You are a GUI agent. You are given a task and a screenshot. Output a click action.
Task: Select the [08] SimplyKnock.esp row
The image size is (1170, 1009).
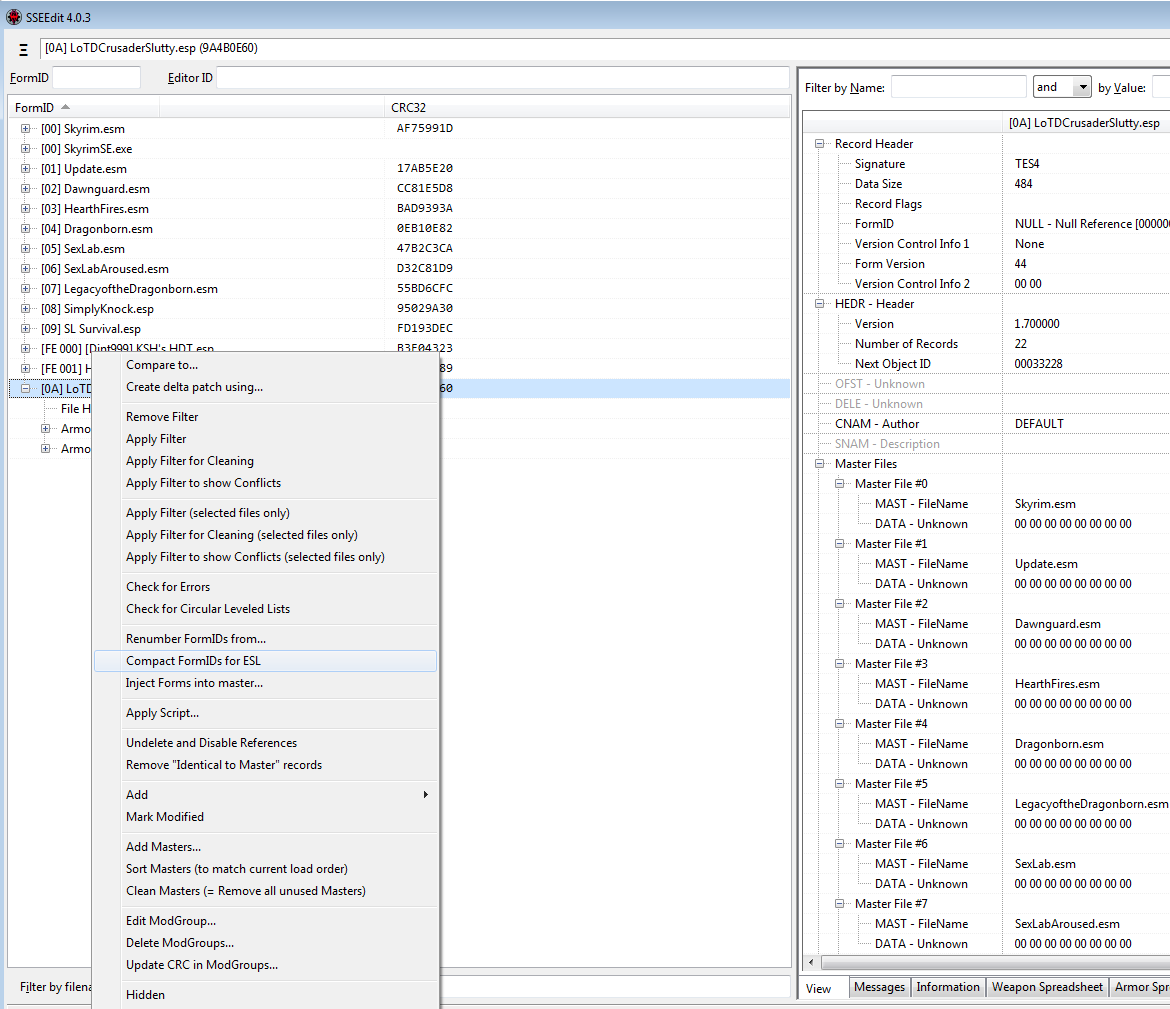(399, 309)
